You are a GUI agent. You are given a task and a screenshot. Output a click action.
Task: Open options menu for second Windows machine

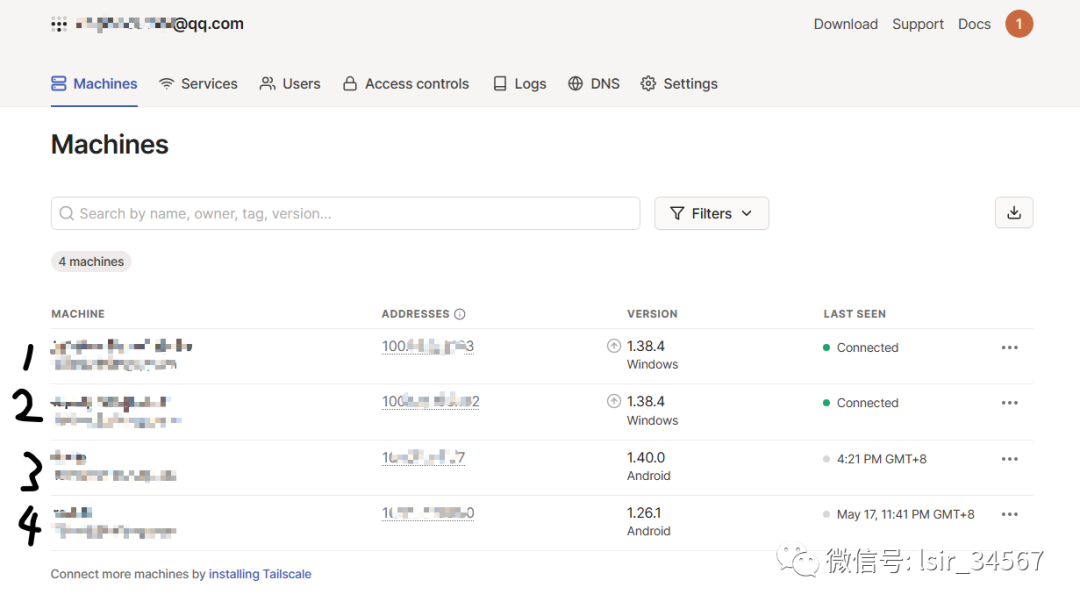[x=1010, y=403]
